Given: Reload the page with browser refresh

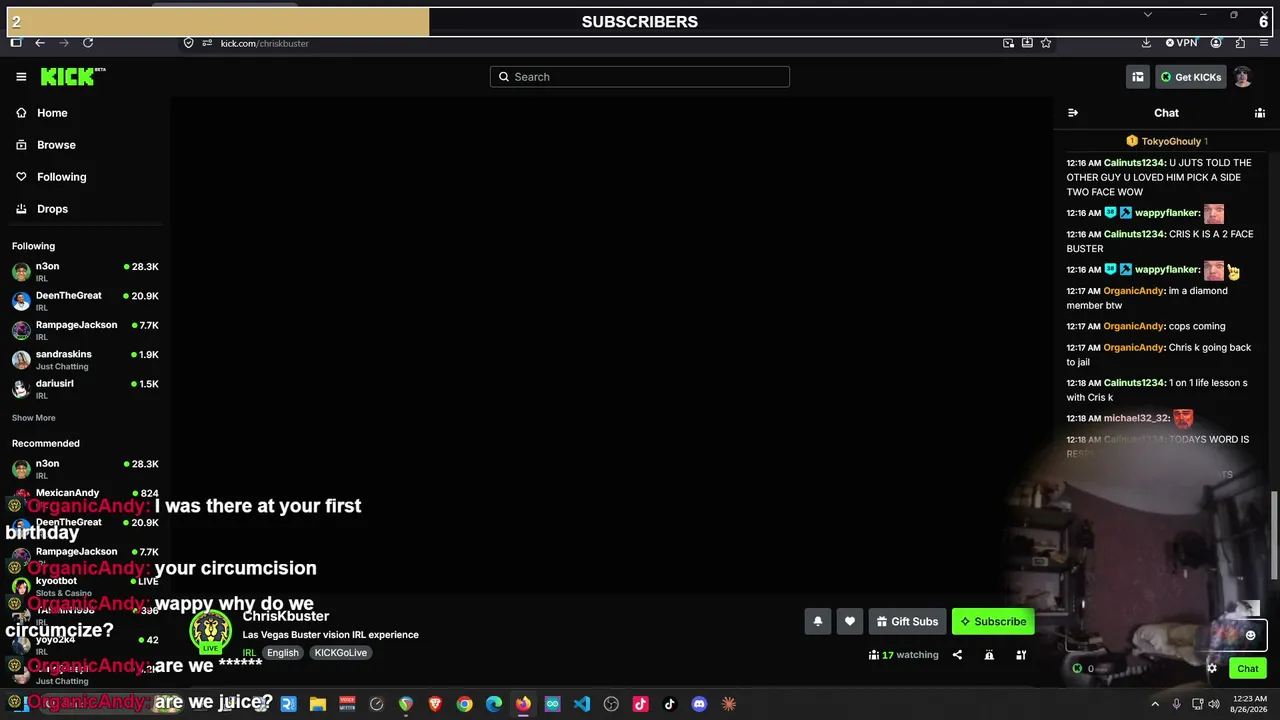Looking at the screenshot, I should click(88, 43).
